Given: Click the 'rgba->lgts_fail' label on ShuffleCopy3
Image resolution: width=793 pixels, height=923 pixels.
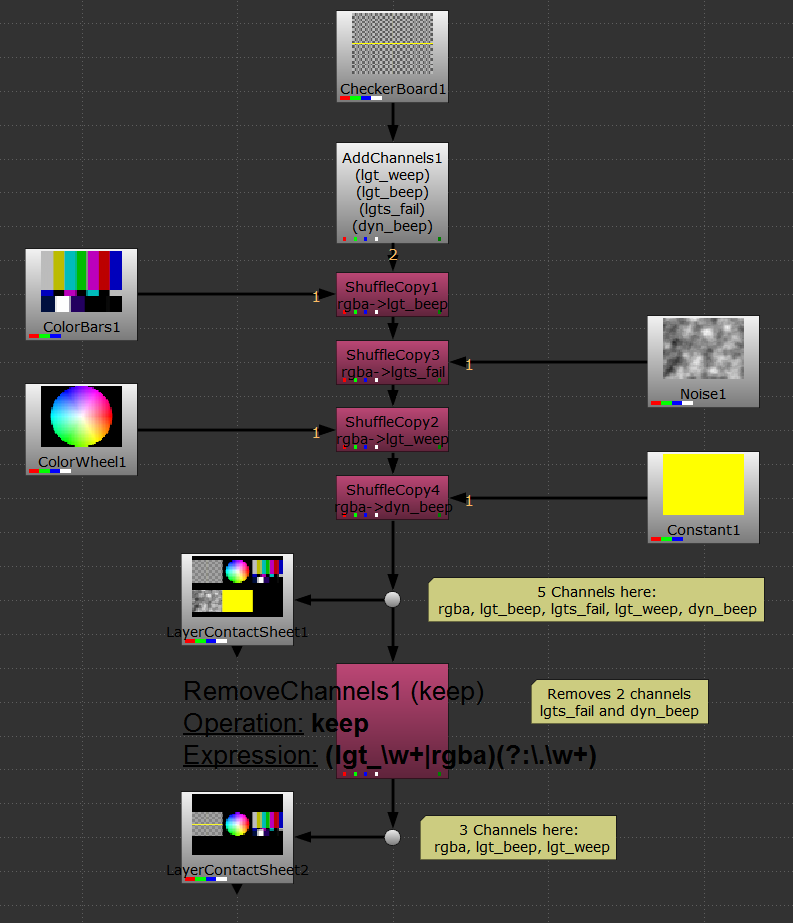Looking at the screenshot, I should click(393, 372).
